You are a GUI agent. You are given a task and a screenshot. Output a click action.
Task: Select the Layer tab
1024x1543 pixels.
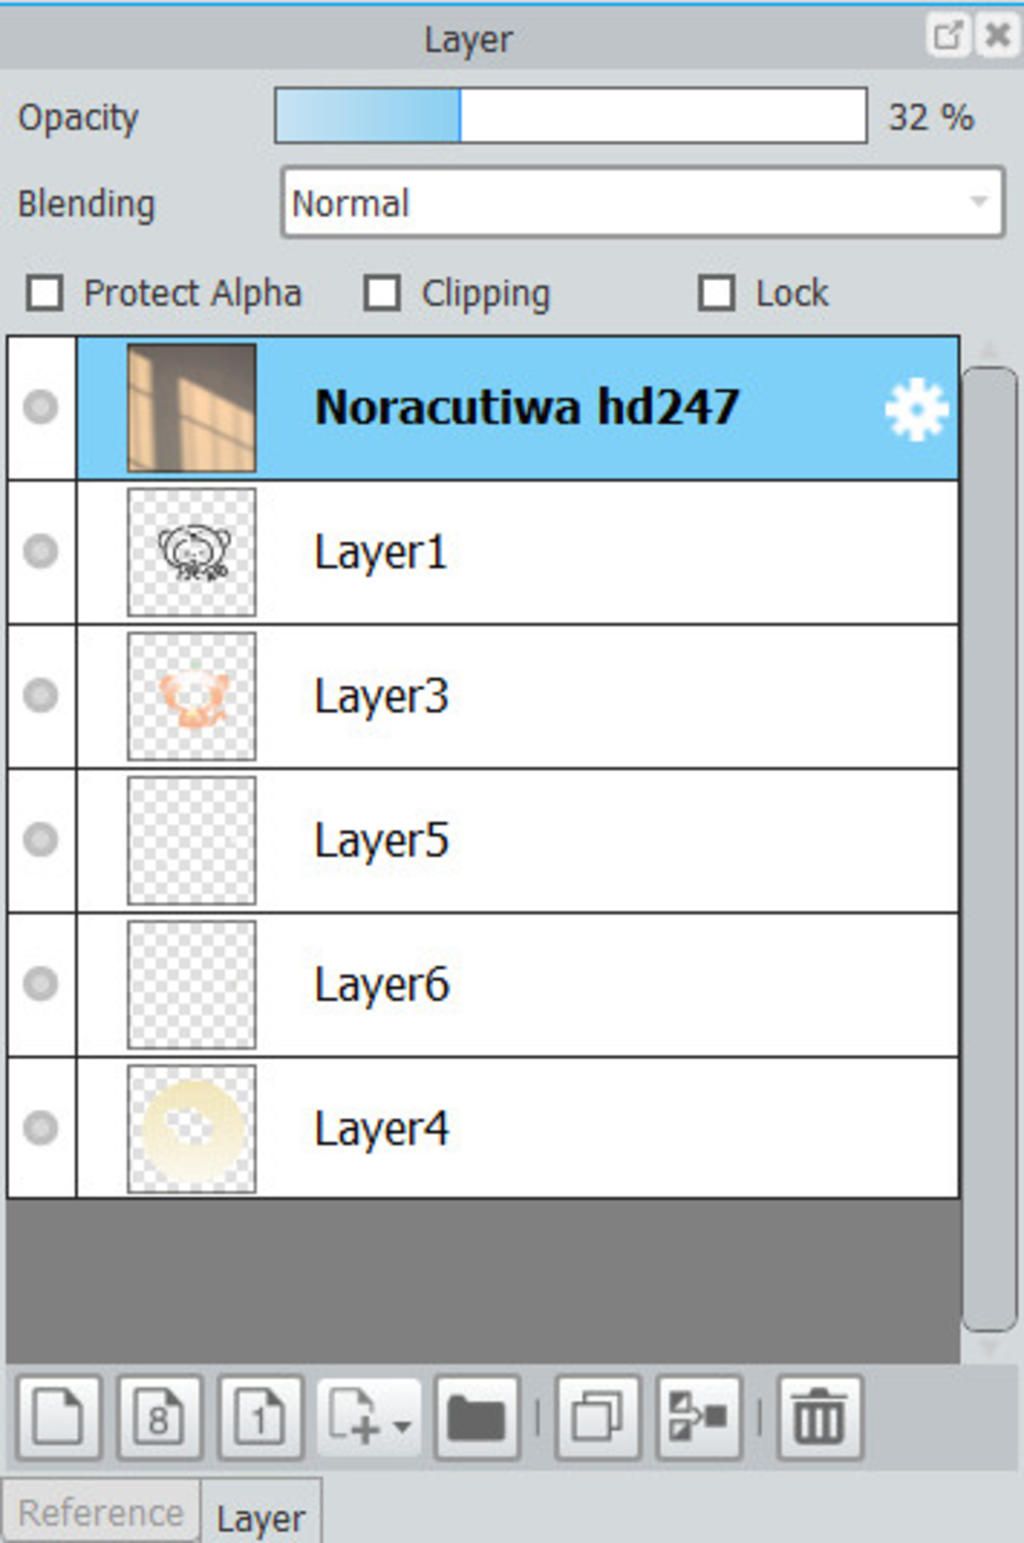260,1518
